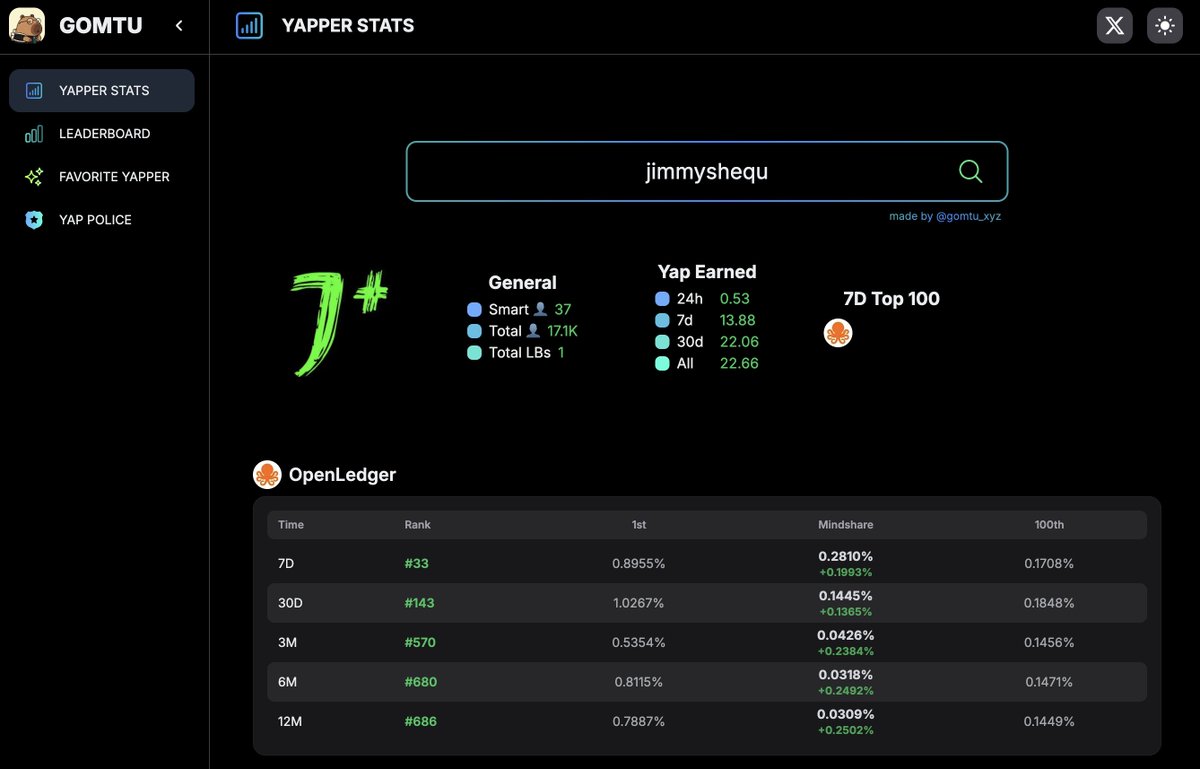Click the Smart followers blue swatch

click(x=474, y=310)
